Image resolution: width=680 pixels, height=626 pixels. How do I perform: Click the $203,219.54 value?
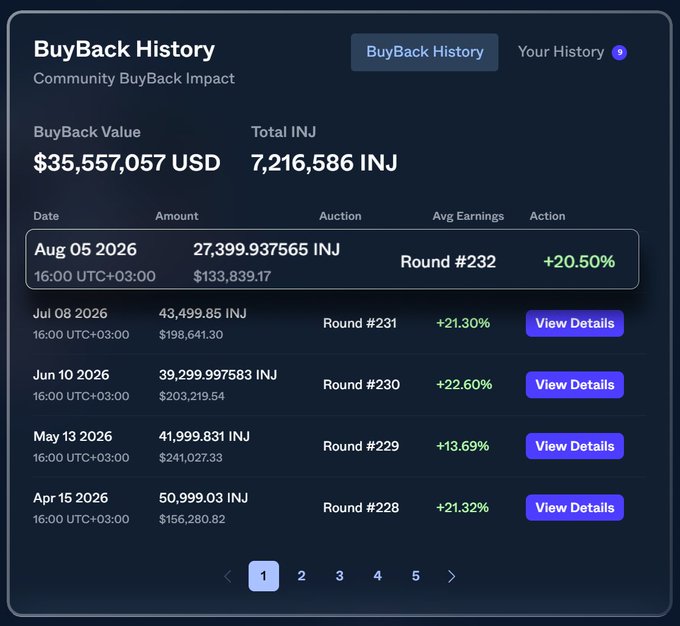coord(192,396)
